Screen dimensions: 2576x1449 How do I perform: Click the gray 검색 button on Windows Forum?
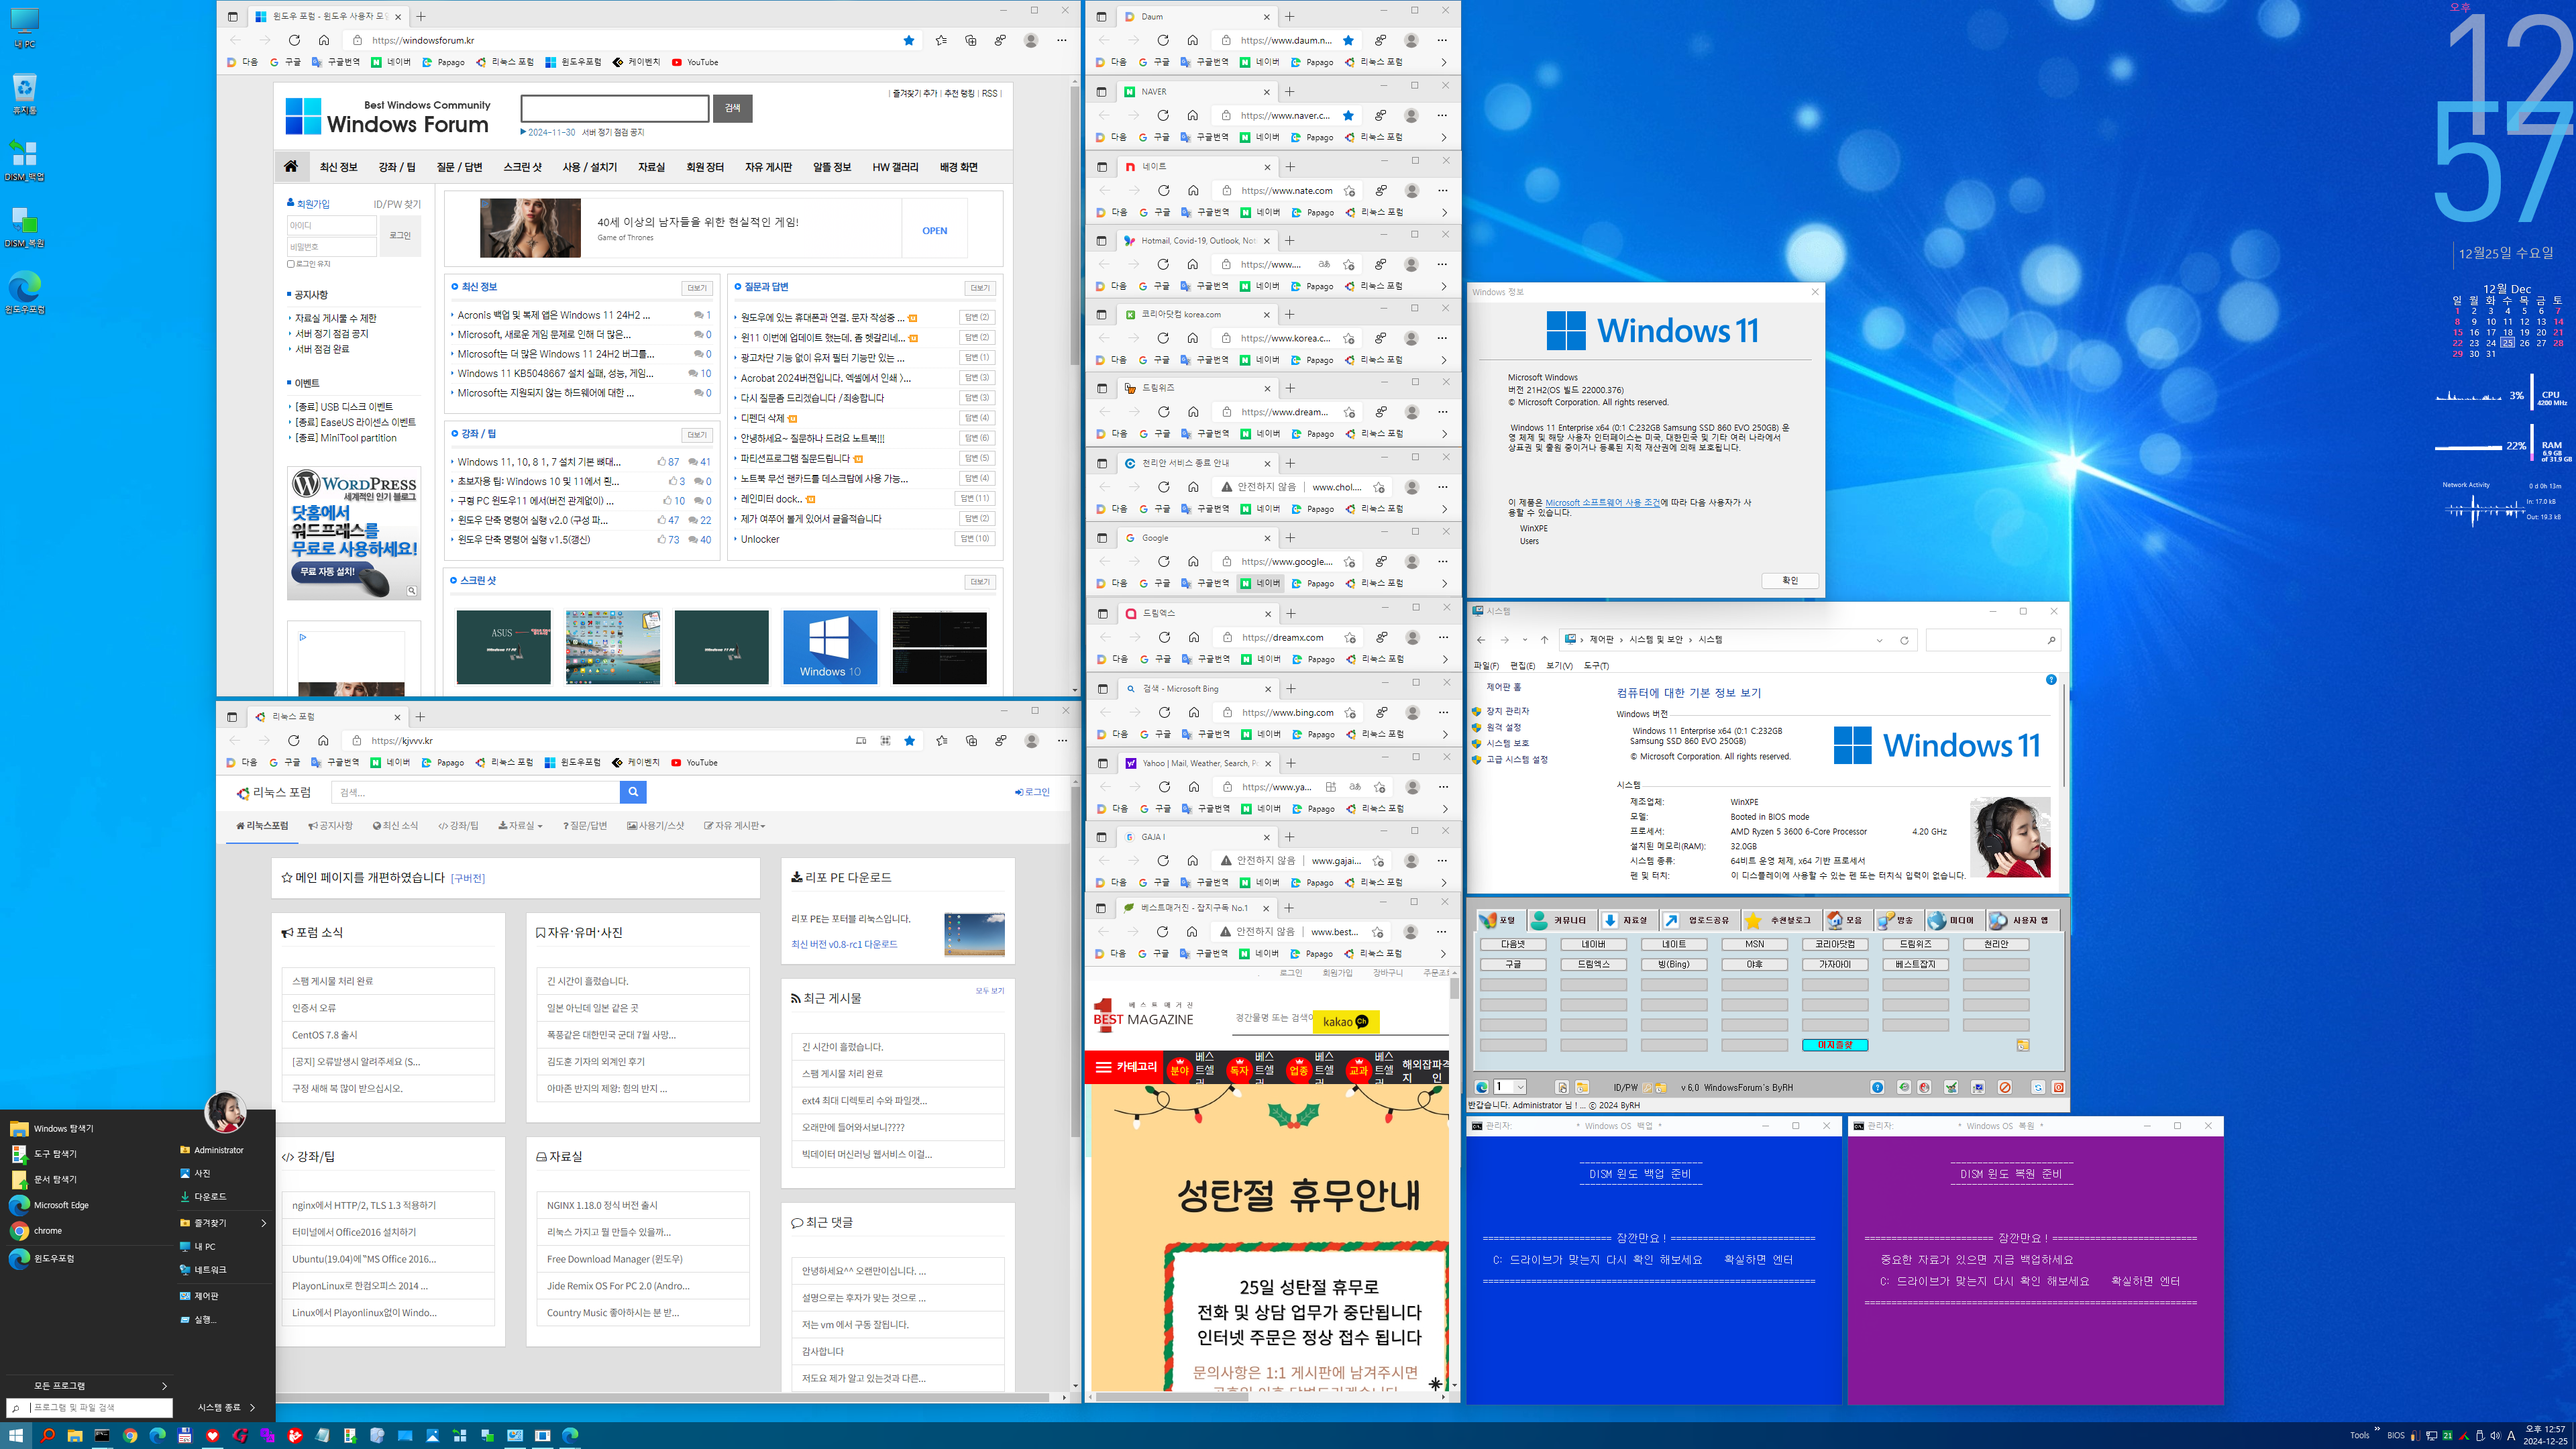point(732,108)
